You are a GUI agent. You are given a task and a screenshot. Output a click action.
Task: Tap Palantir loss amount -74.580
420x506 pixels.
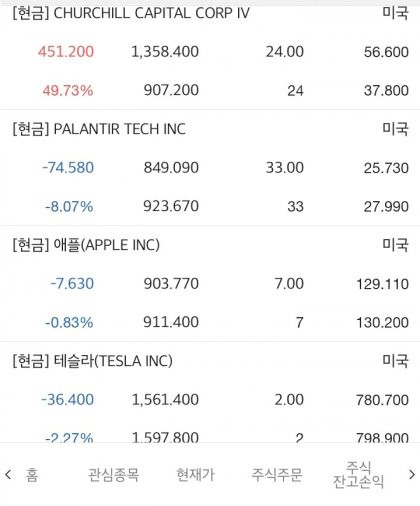tap(68, 168)
